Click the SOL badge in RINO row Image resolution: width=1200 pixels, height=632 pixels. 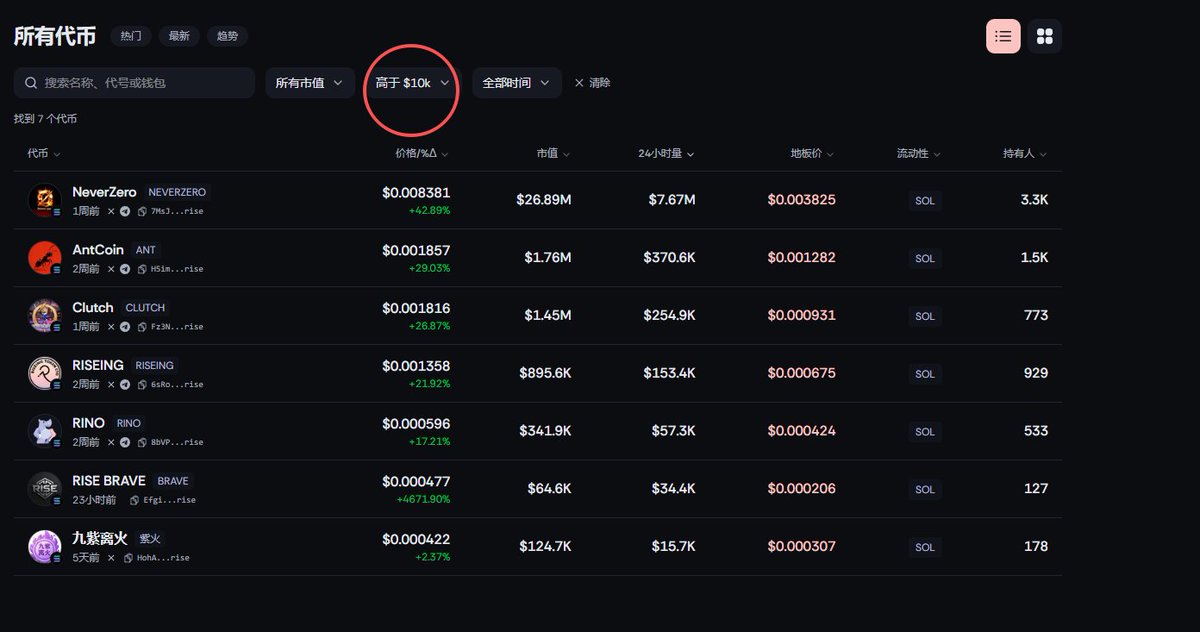pos(925,432)
